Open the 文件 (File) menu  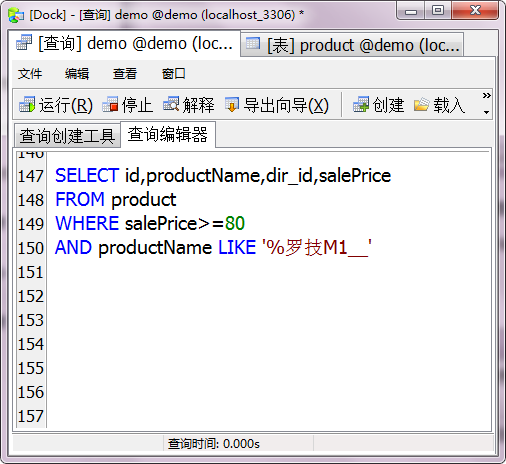(x=30, y=74)
